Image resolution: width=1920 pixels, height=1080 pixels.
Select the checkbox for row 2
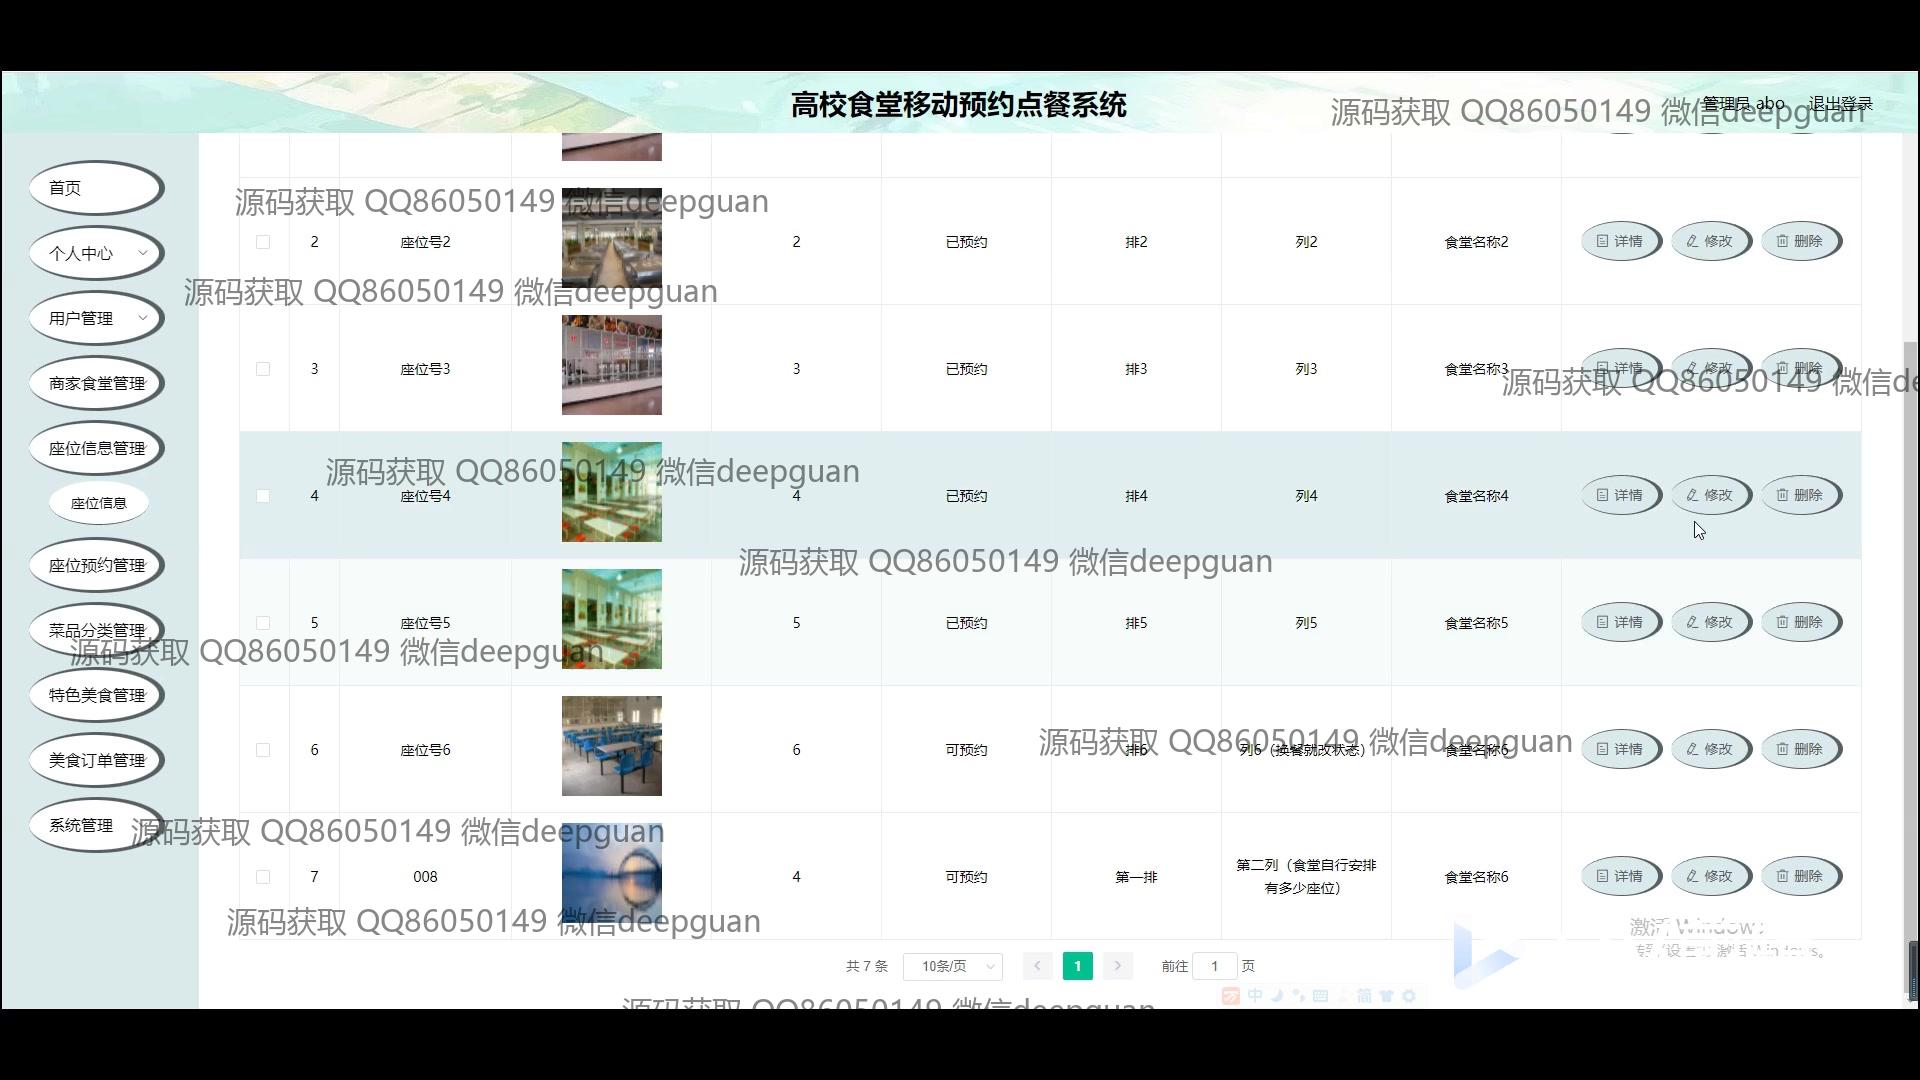point(263,242)
